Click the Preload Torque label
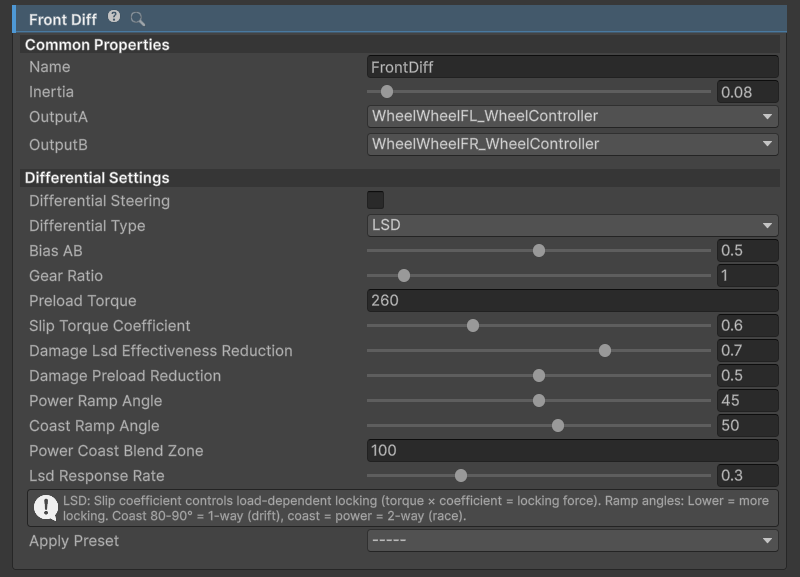 coord(83,301)
